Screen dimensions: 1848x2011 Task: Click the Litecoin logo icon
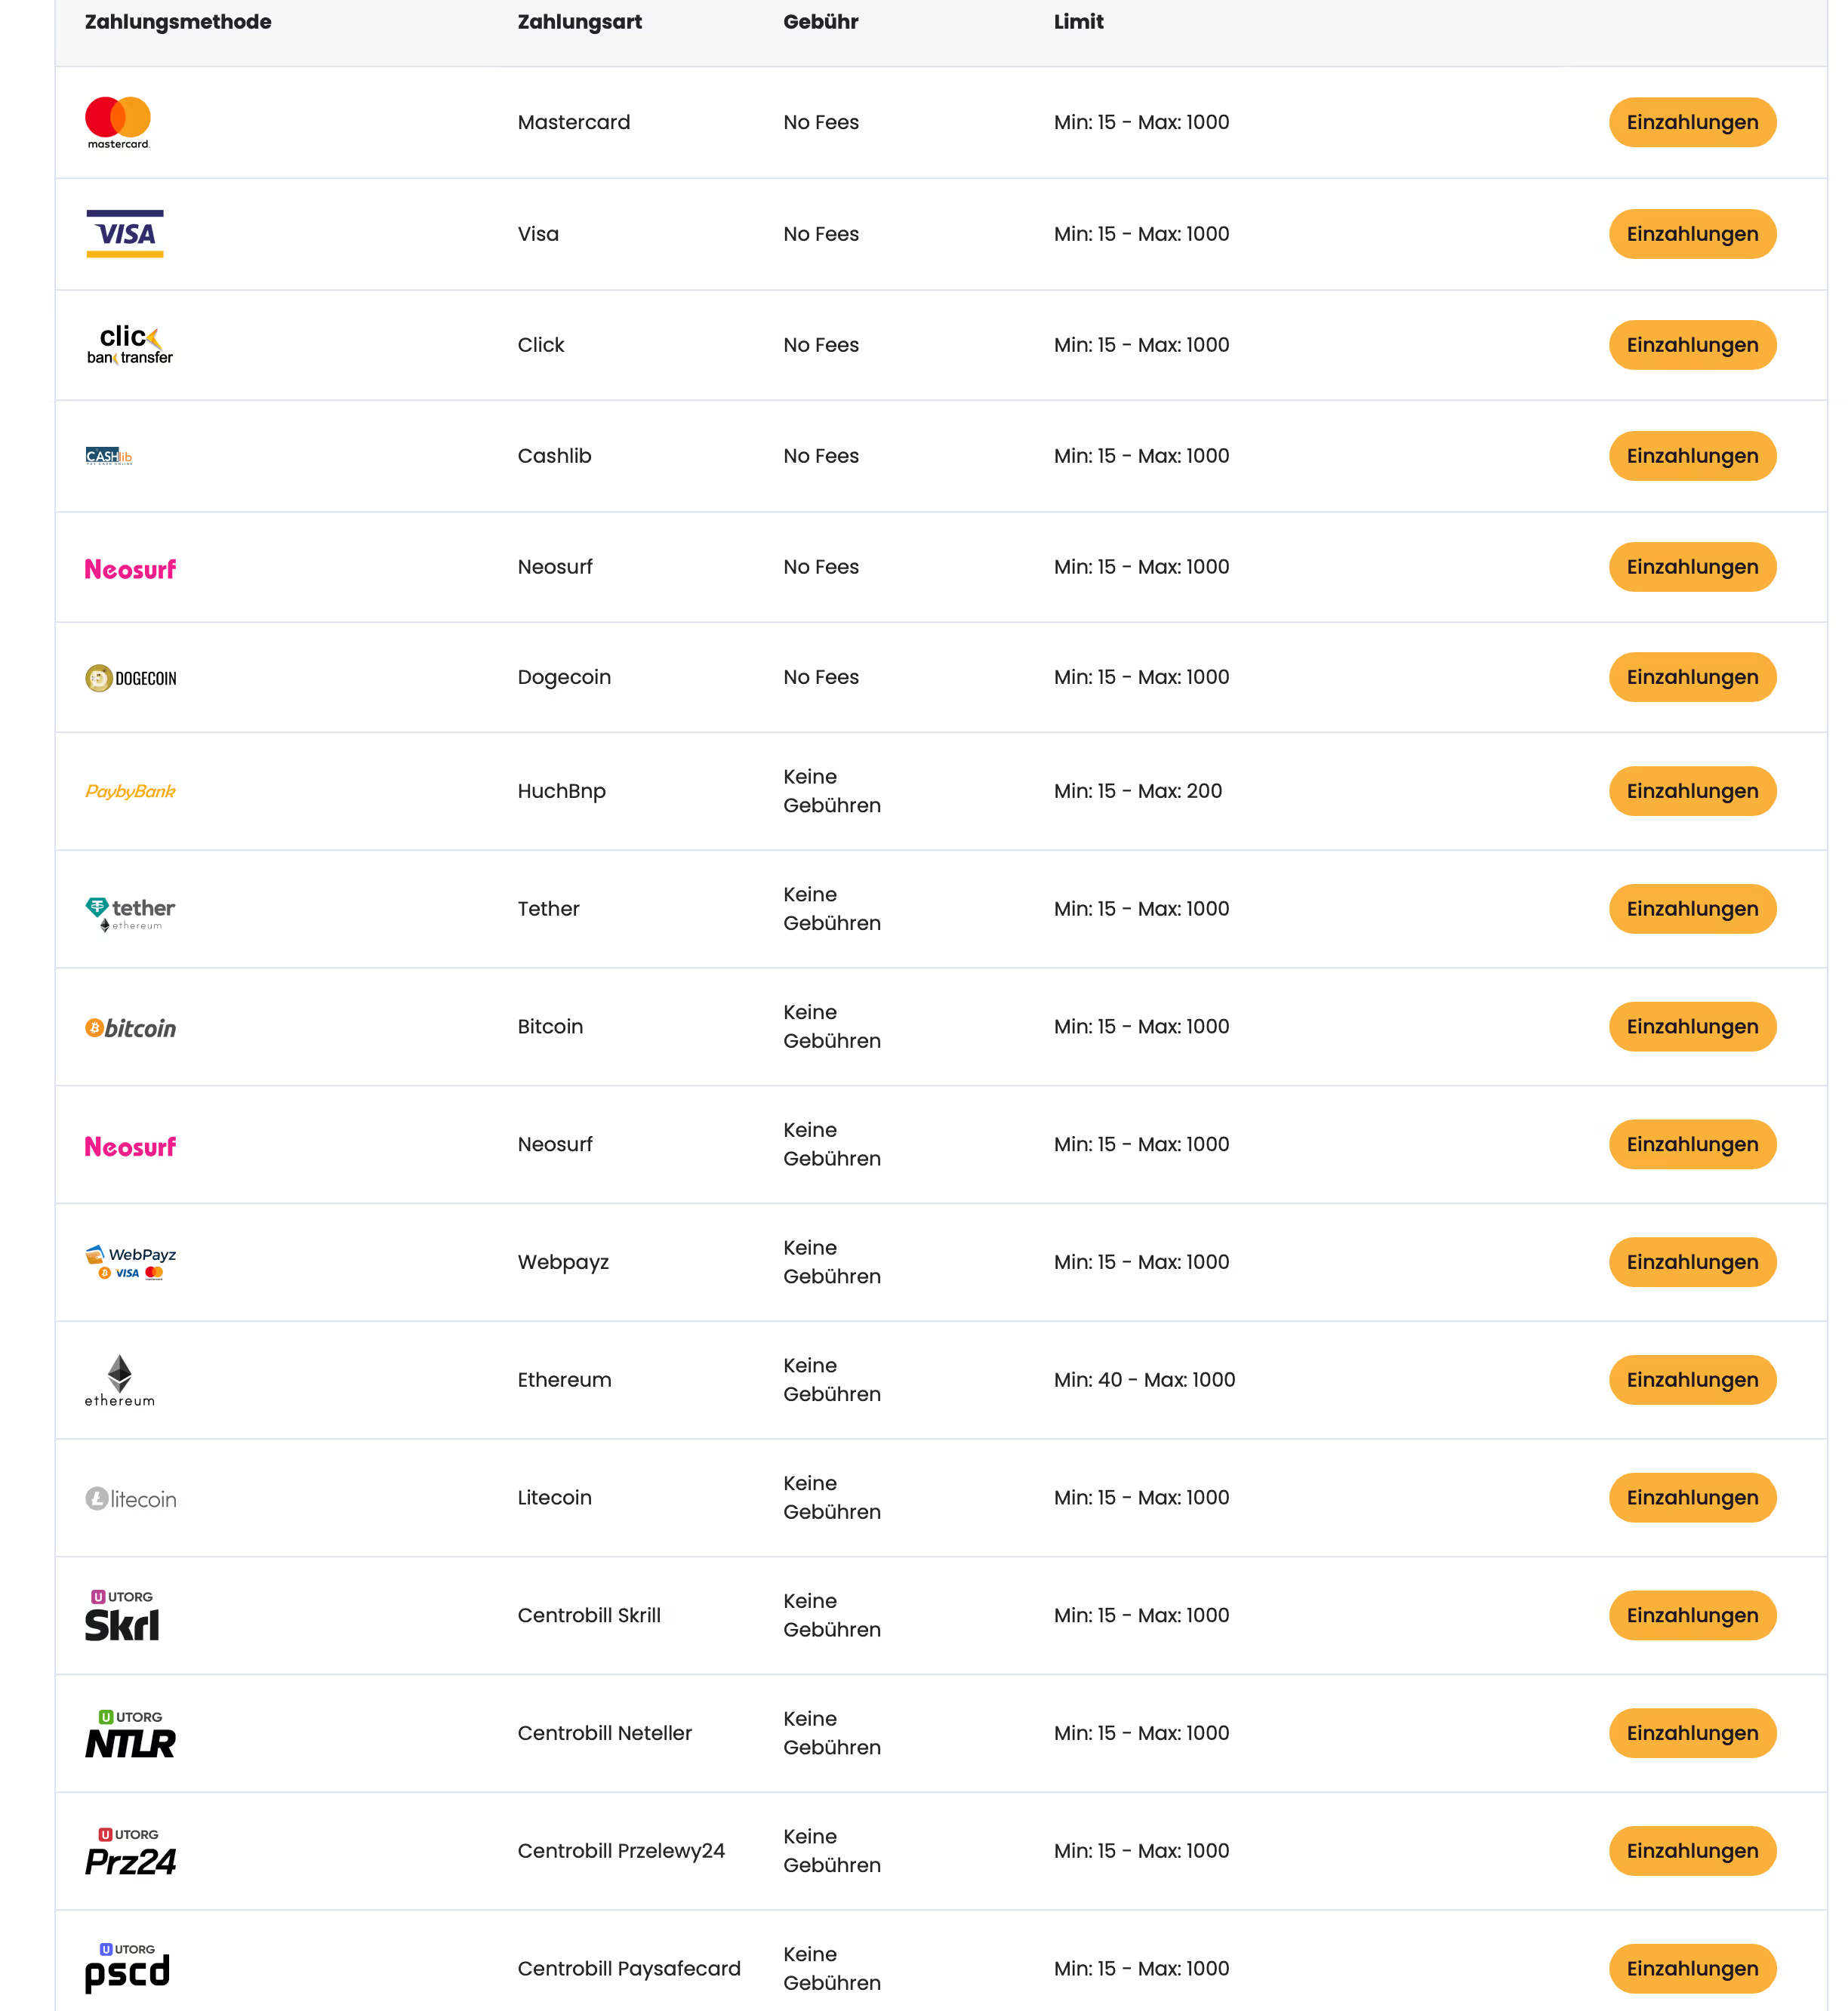tap(130, 1499)
